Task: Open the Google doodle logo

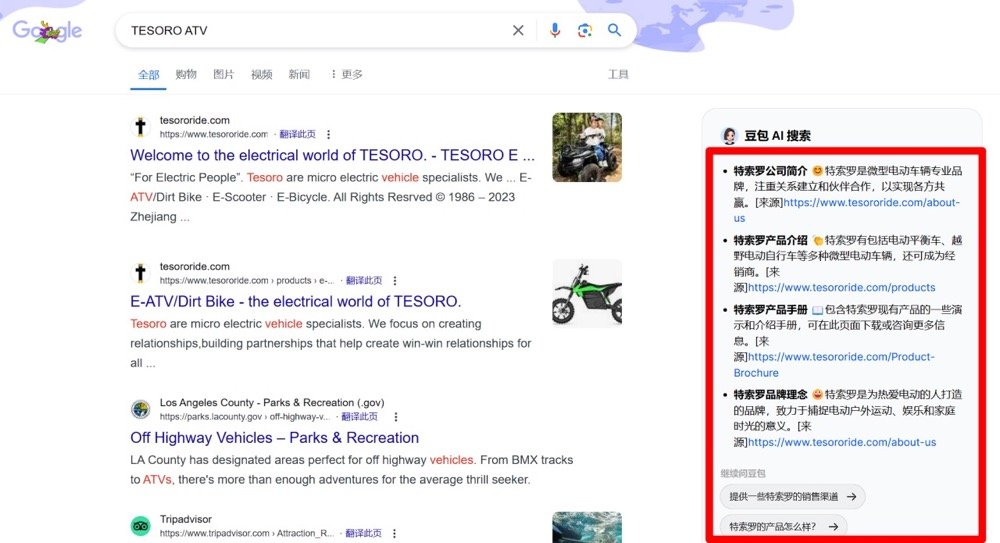Action: tap(47, 31)
